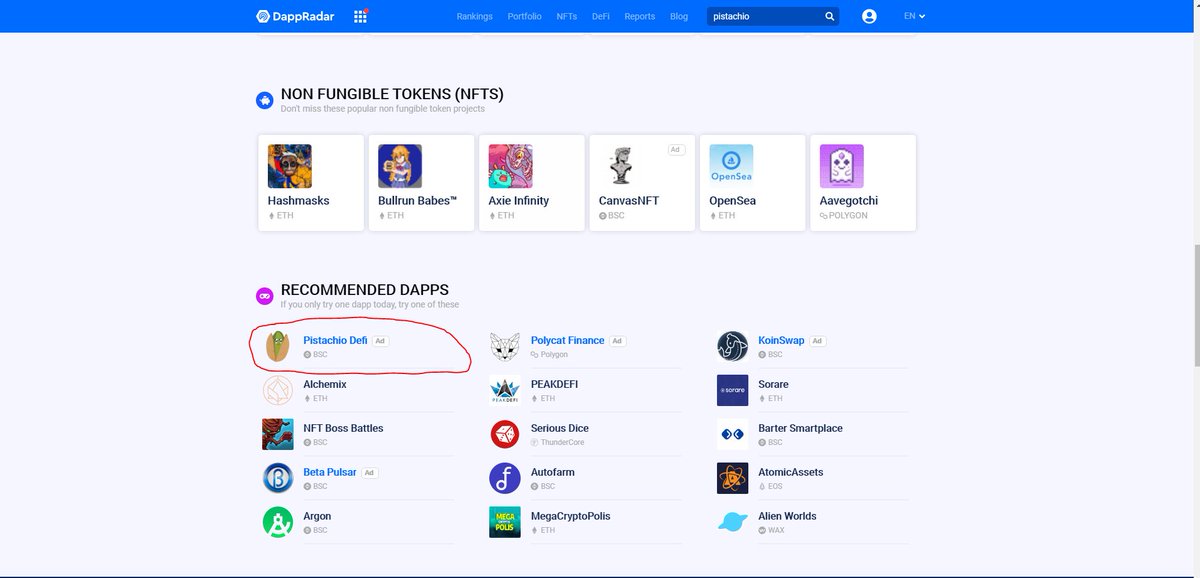
Task: Click the Beta Pulsar logo icon
Action: tap(277, 479)
